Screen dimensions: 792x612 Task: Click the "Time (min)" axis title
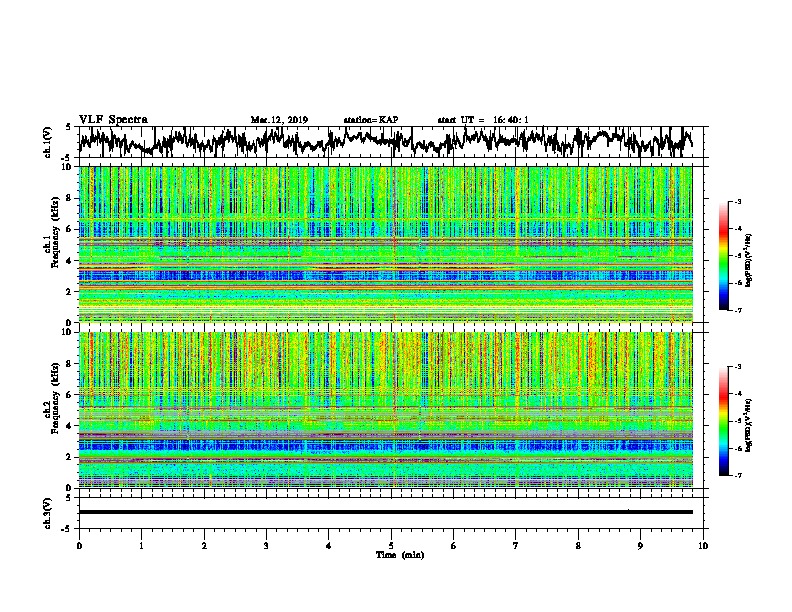400,555
